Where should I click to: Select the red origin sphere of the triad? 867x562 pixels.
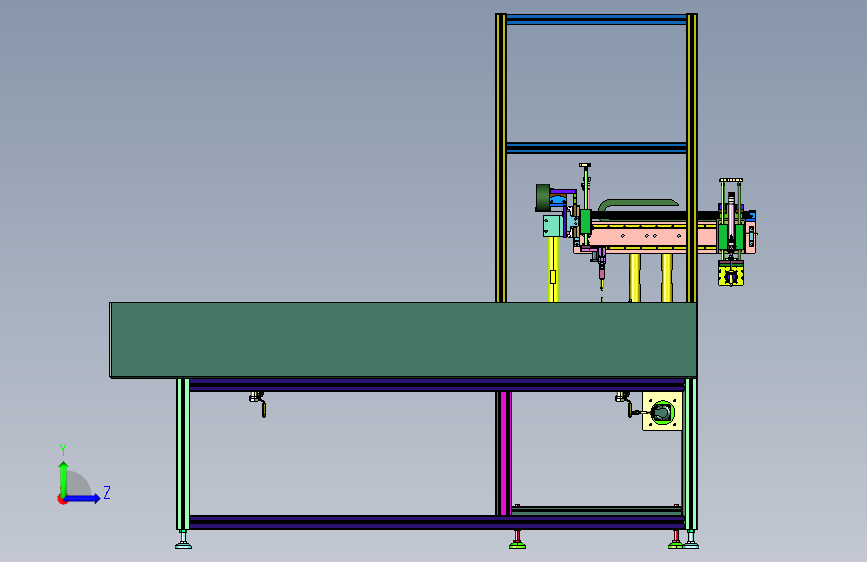coord(62,499)
